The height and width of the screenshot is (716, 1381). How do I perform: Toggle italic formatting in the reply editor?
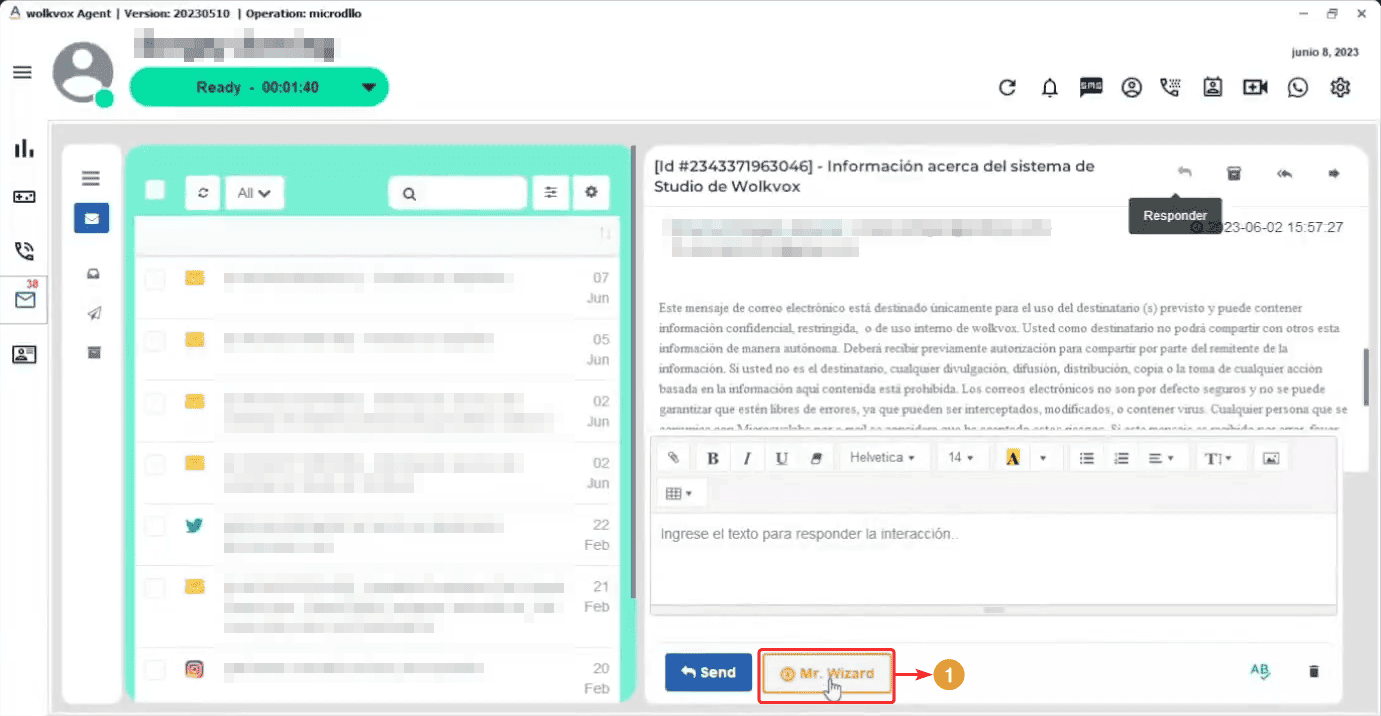pyautogui.click(x=747, y=458)
